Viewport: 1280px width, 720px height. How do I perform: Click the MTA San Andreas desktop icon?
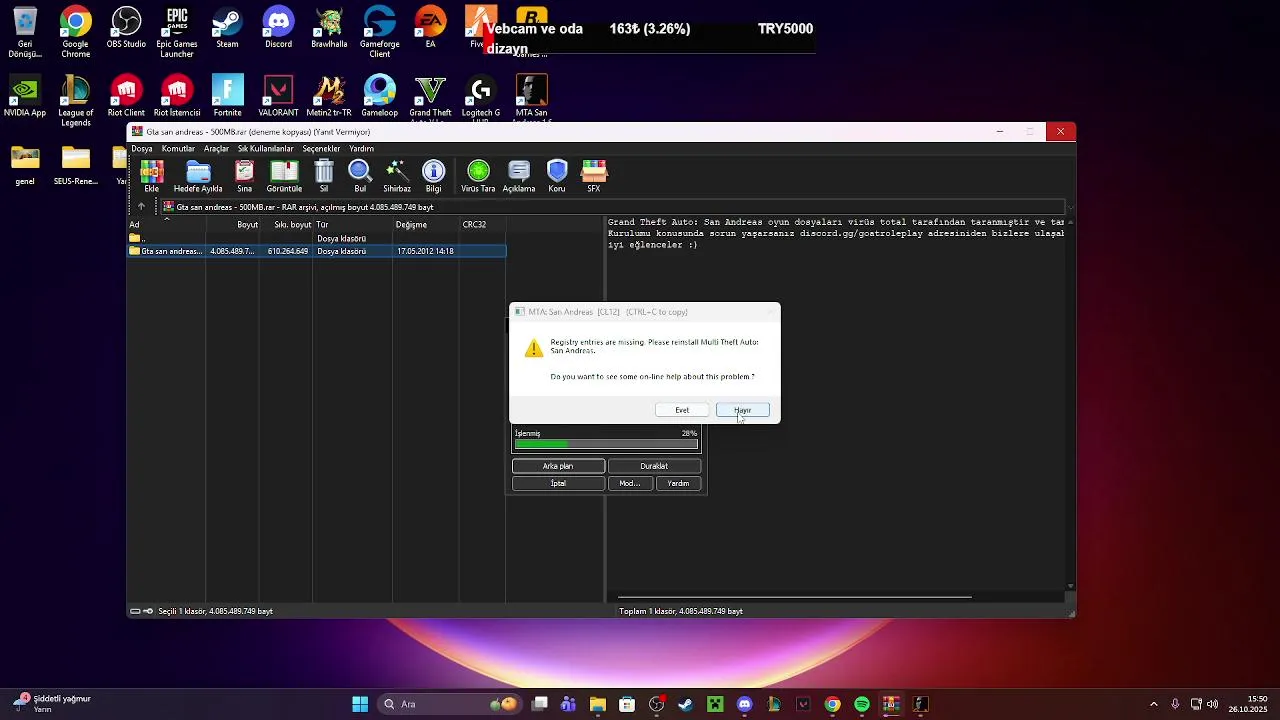(x=531, y=98)
